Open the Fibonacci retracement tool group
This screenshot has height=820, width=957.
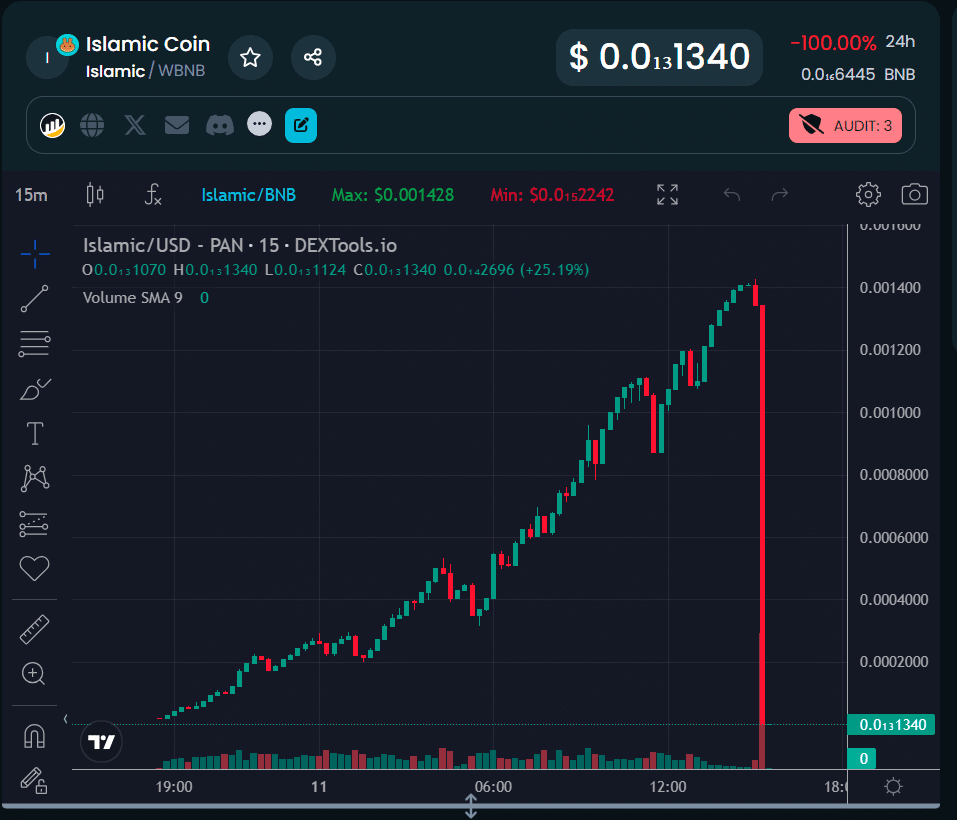point(35,343)
